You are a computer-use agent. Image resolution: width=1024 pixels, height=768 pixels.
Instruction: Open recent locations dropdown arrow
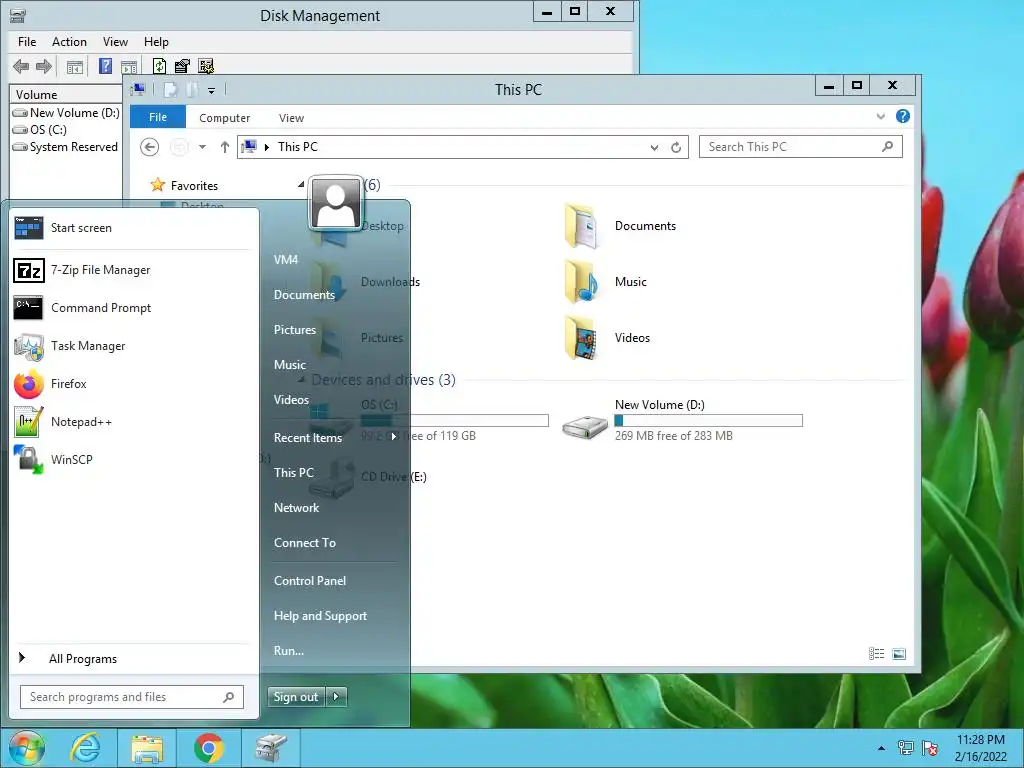202,147
